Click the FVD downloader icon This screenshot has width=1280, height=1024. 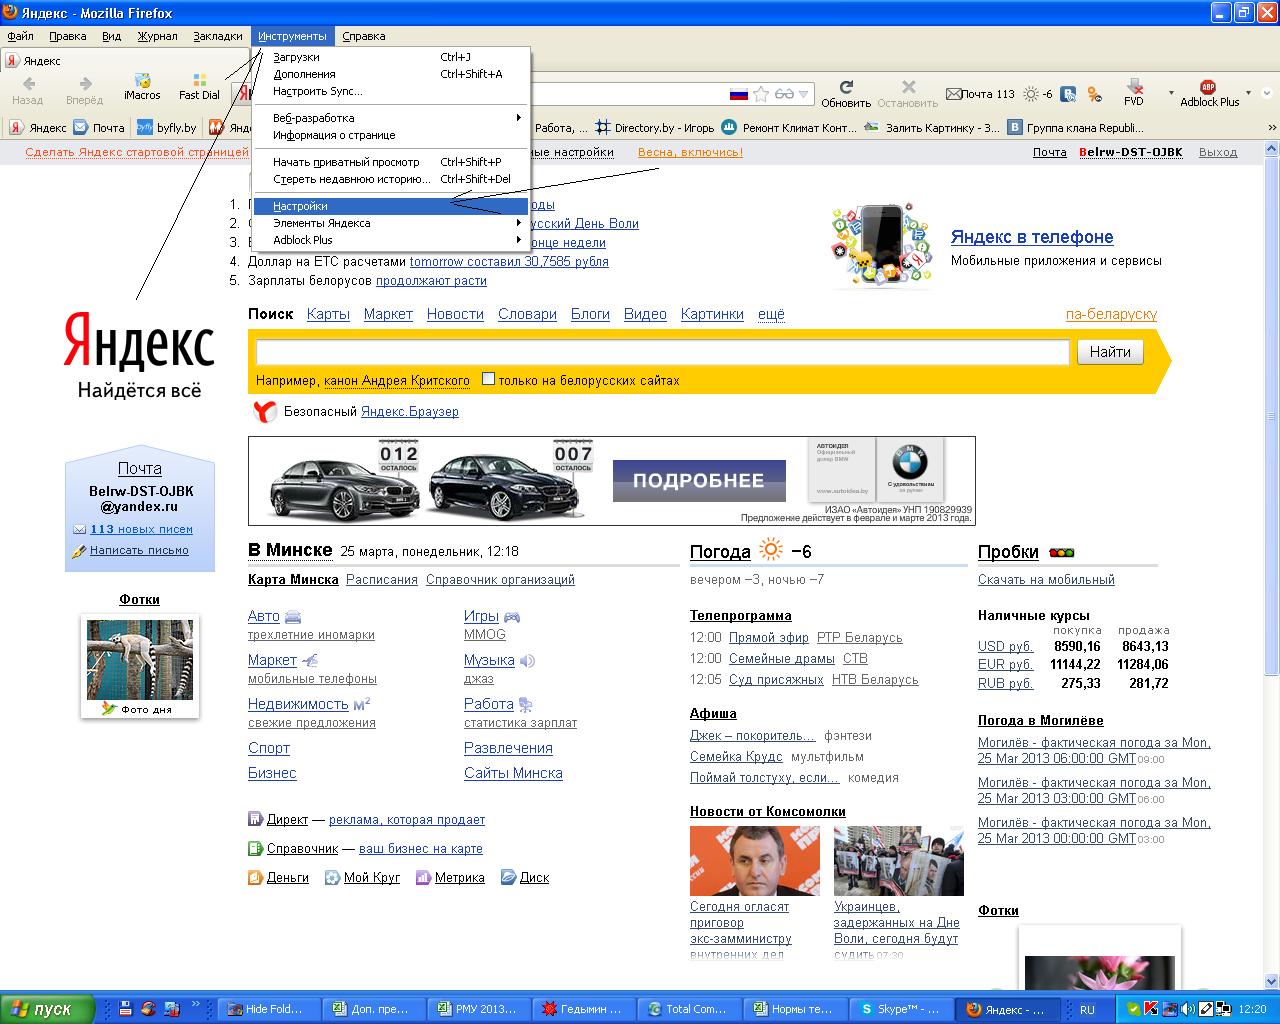click(1134, 92)
